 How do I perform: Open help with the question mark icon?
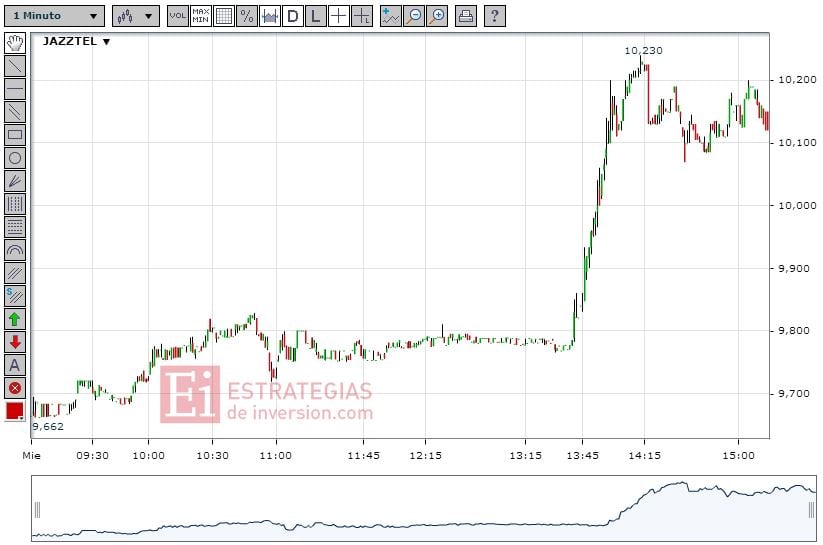click(494, 16)
